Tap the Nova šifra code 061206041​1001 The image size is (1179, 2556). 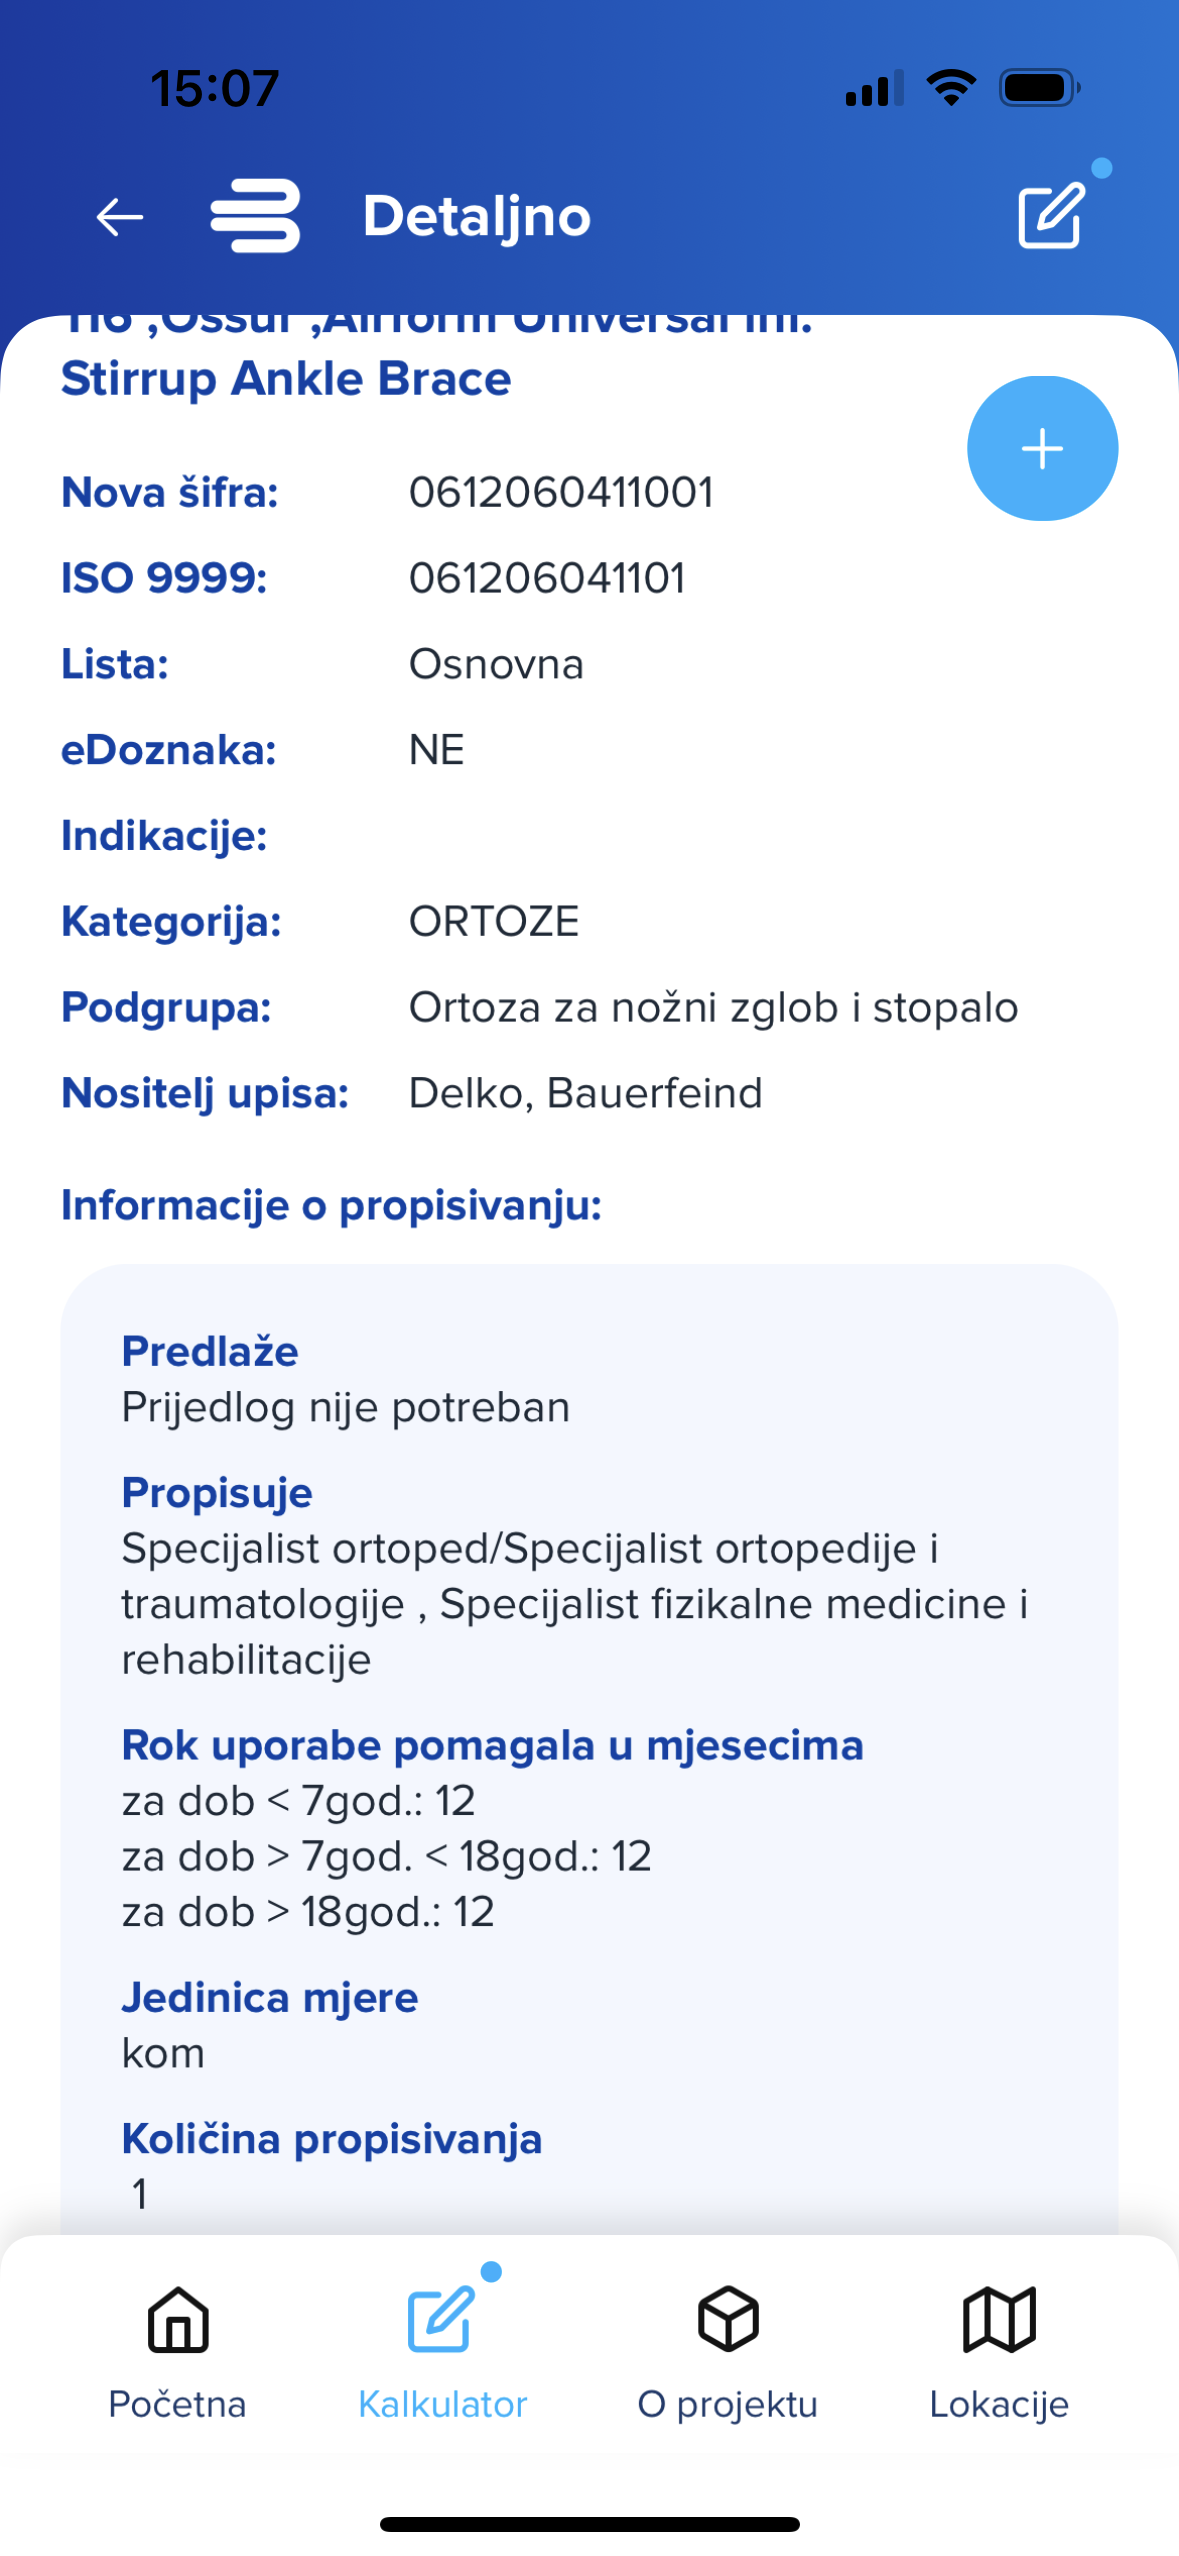pos(561,492)
